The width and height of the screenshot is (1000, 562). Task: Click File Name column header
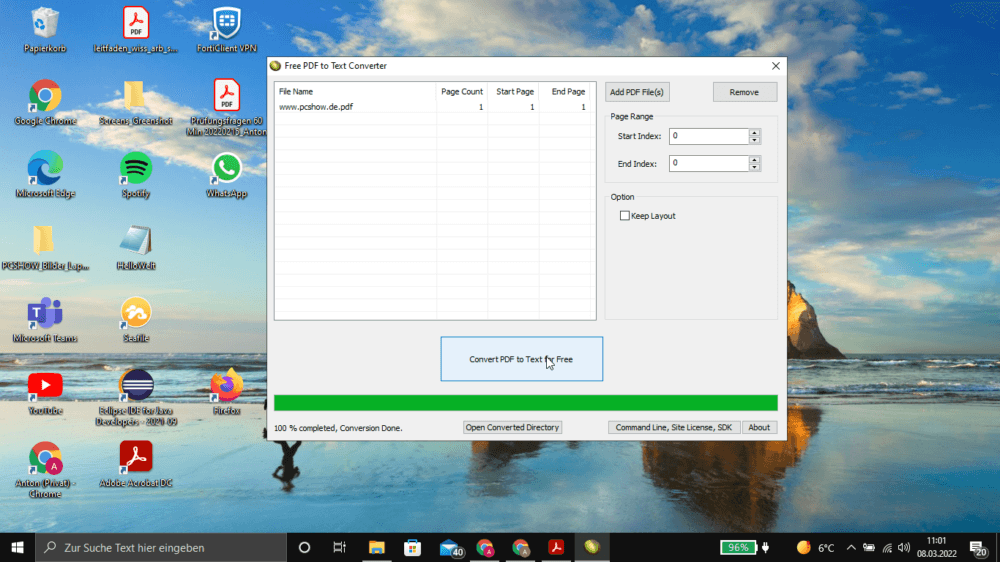[x=355, y=91]
